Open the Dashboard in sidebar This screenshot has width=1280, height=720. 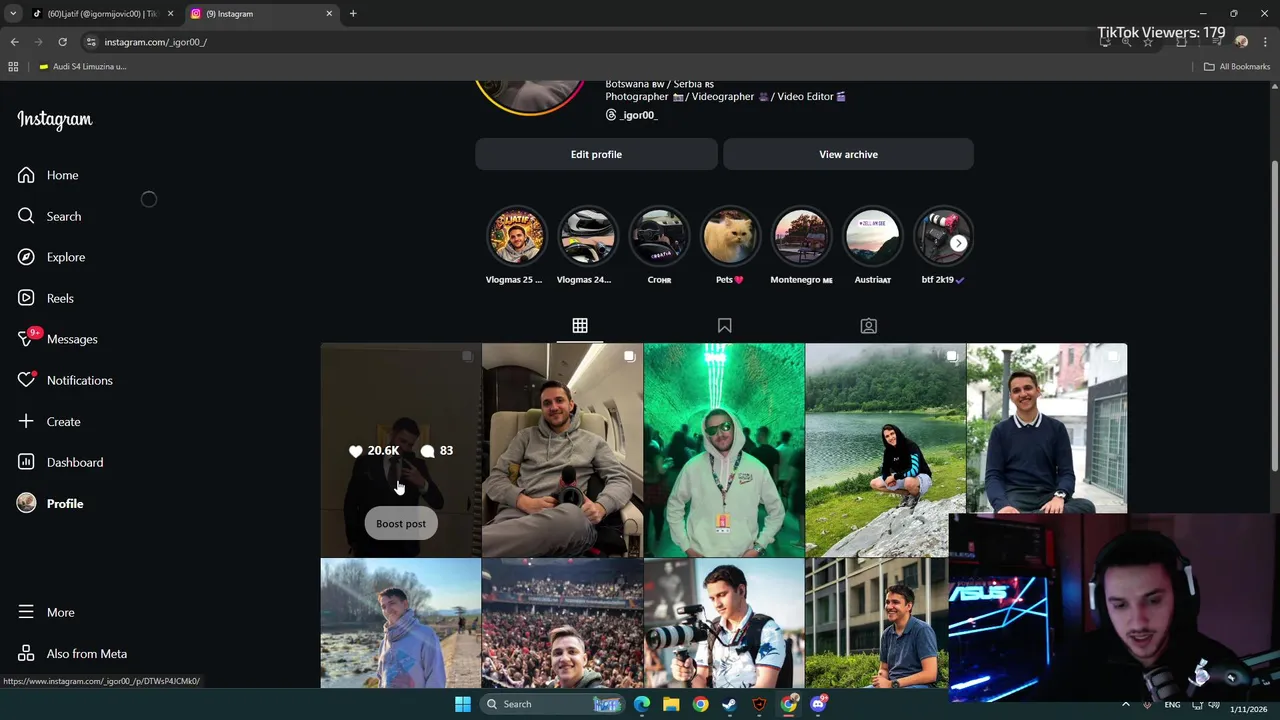click(x=60, y=462)
